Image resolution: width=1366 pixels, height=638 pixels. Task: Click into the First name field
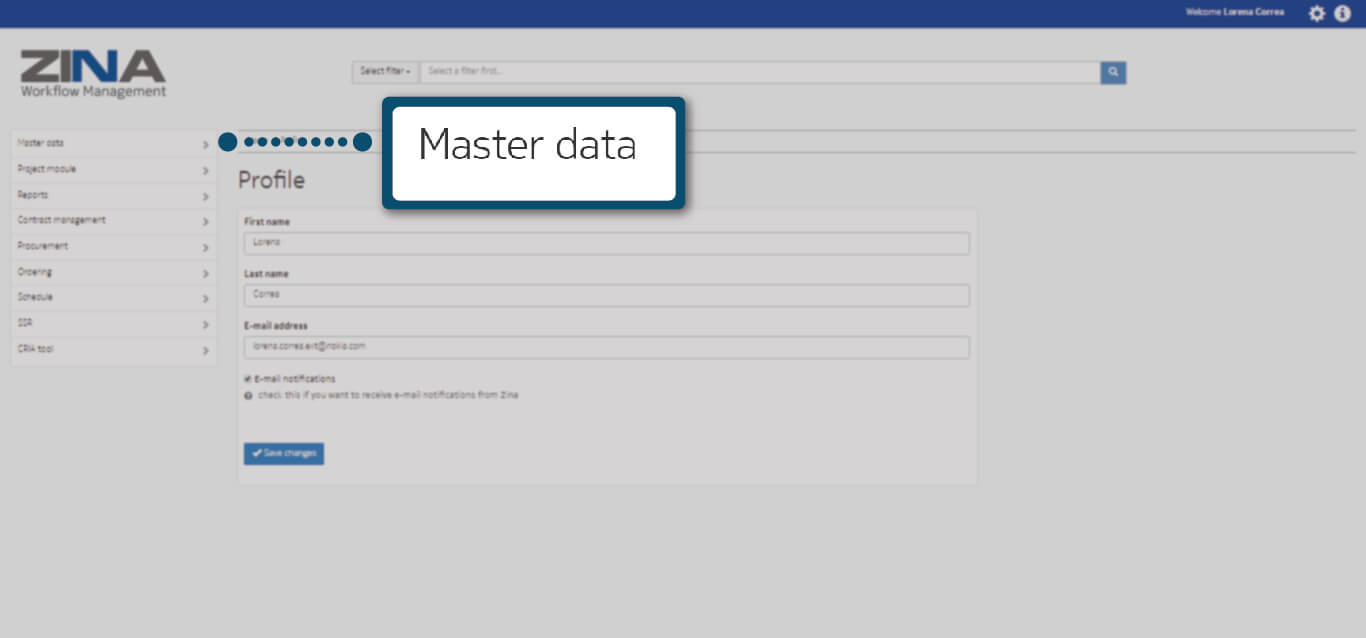tap(606, 243)
